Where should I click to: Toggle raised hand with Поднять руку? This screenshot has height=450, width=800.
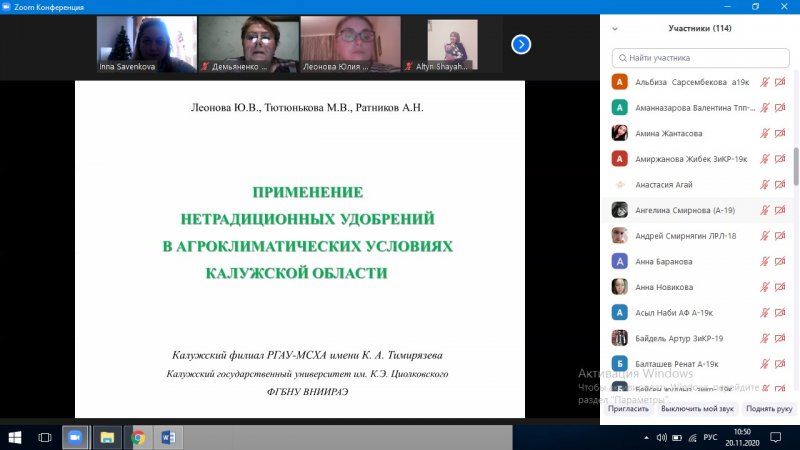pyautogui.click(x=769, y=408)
